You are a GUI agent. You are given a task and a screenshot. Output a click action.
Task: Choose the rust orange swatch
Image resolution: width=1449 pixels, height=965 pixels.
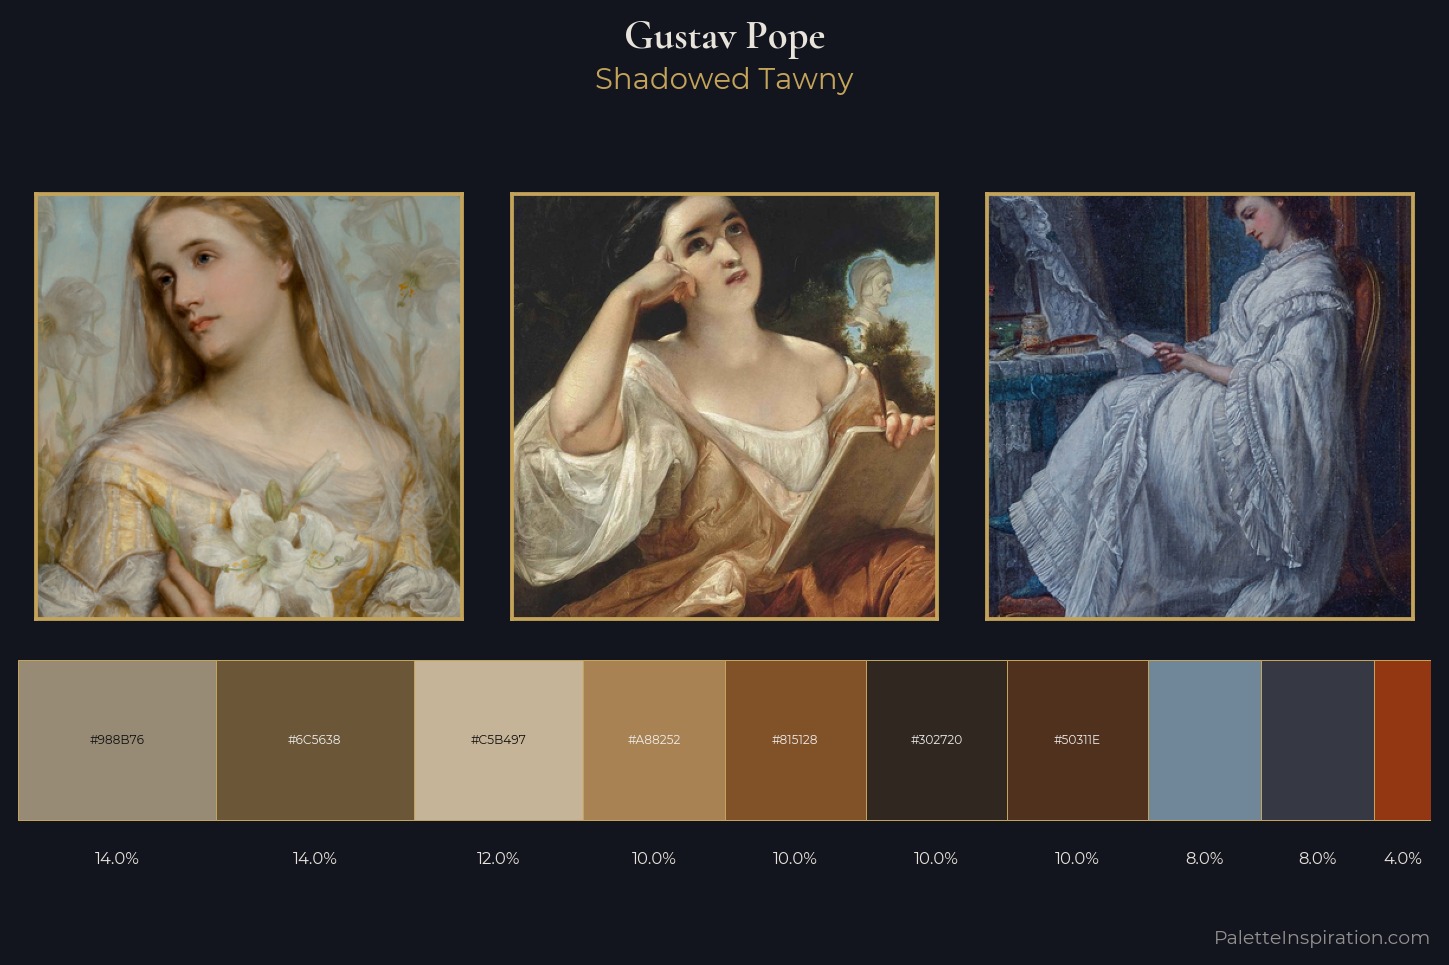click(x=1402, y=740)
